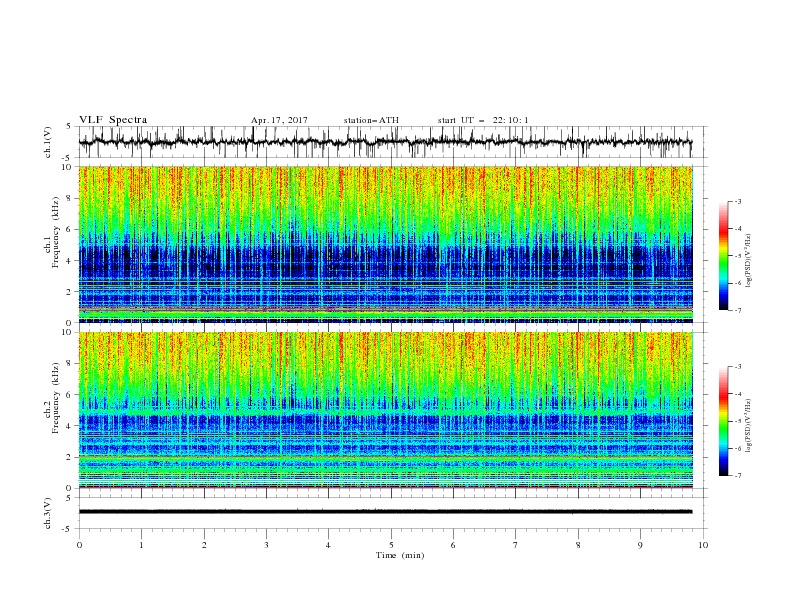This screenshot has height=612, width=792.
Task: Click the log(PSD) label beside ch.2 color bar
Action: pos(749,426)
